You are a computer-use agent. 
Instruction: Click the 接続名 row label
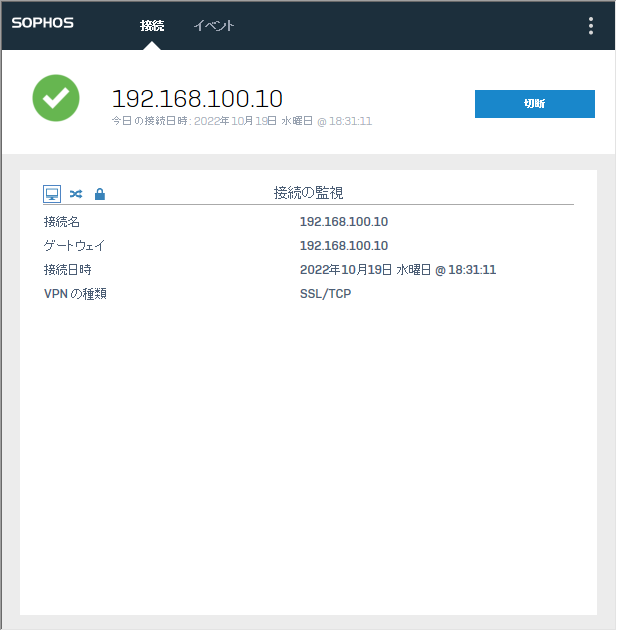[x=61, y=222]
